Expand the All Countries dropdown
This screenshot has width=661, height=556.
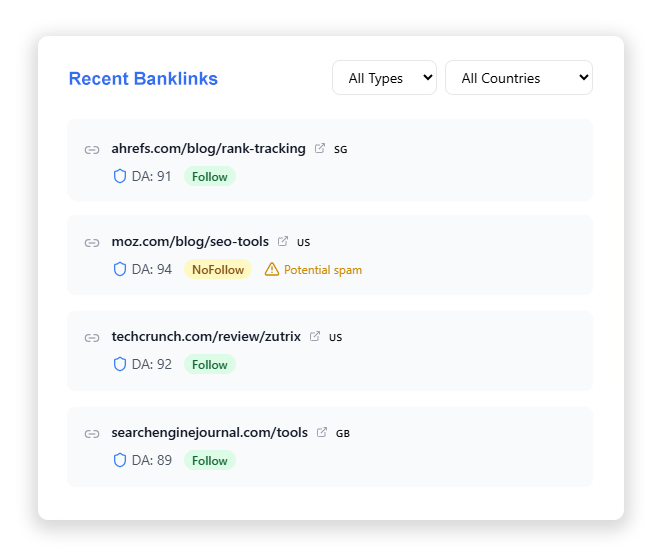click(x=519, y=78)
